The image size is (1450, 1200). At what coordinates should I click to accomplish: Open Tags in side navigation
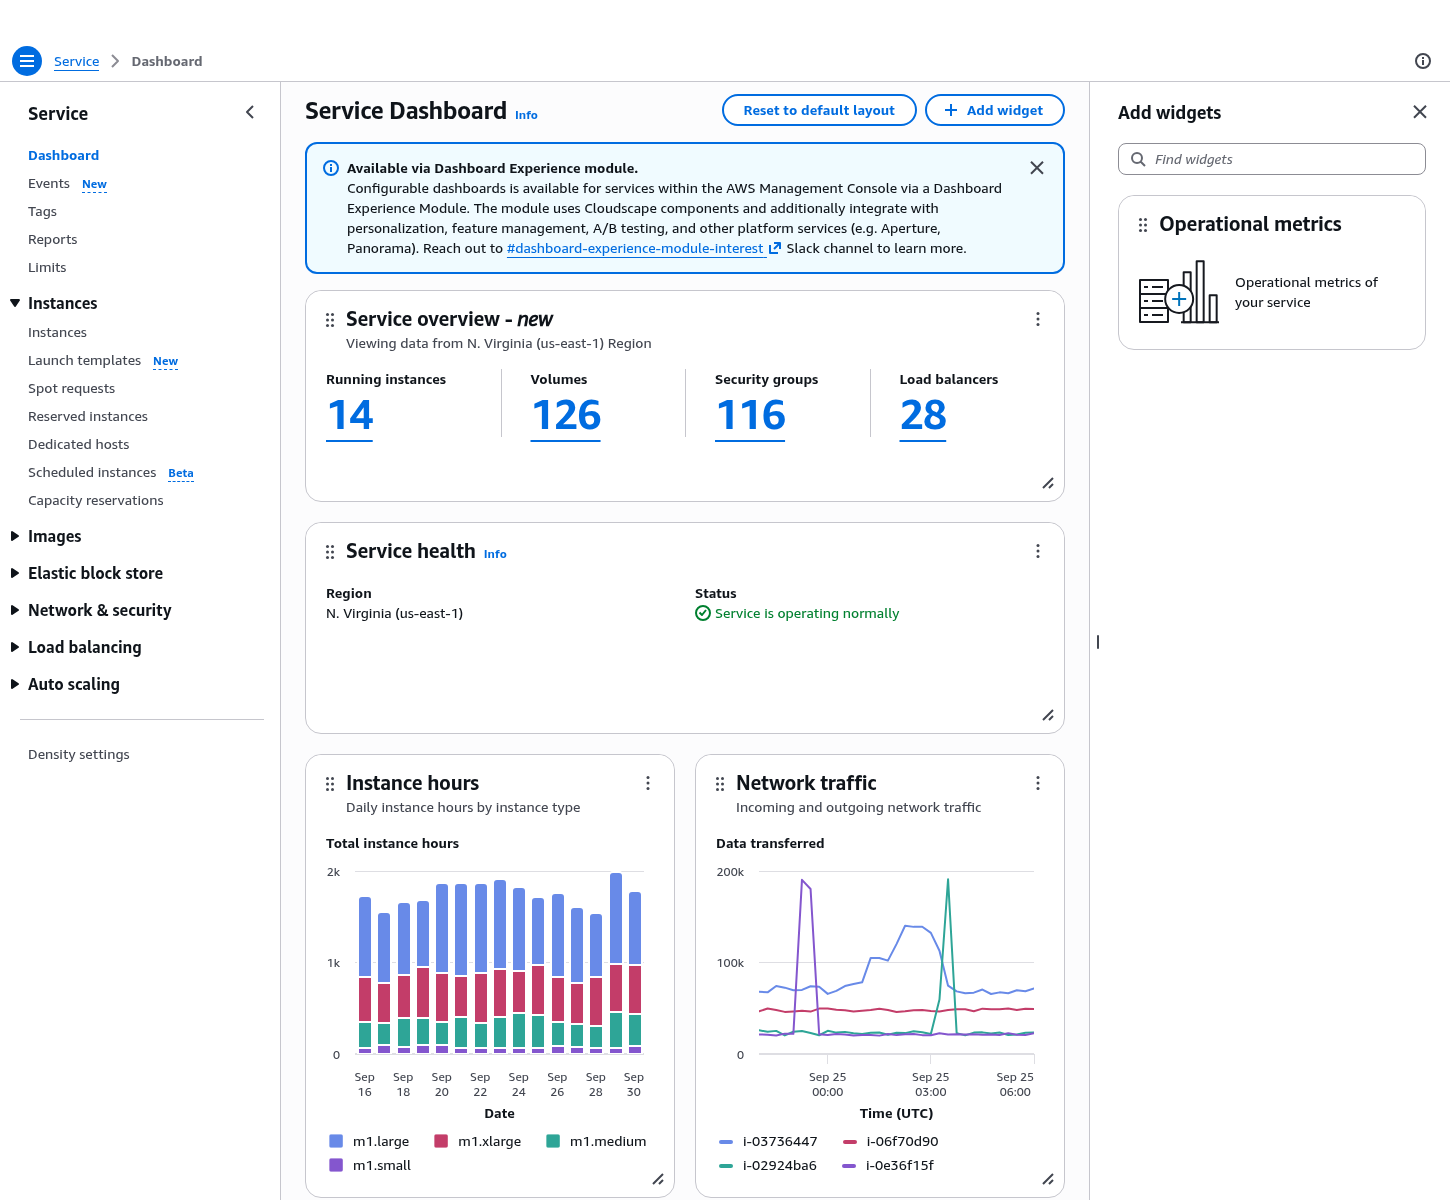click(42, 211)
